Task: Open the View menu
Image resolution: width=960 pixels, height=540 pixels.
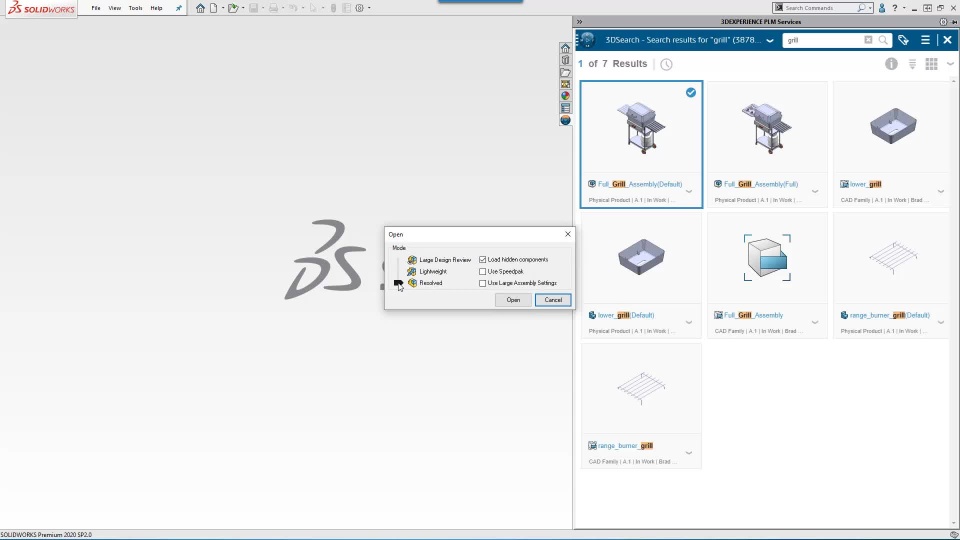Action: [114, 8]
